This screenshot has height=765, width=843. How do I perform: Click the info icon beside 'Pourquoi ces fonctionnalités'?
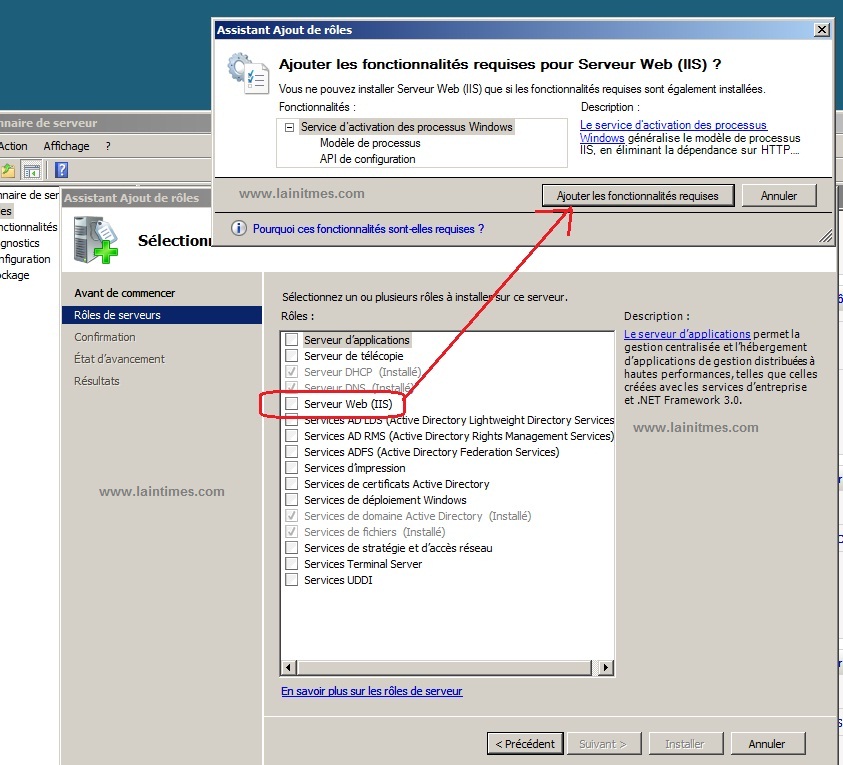click(239, 228)
